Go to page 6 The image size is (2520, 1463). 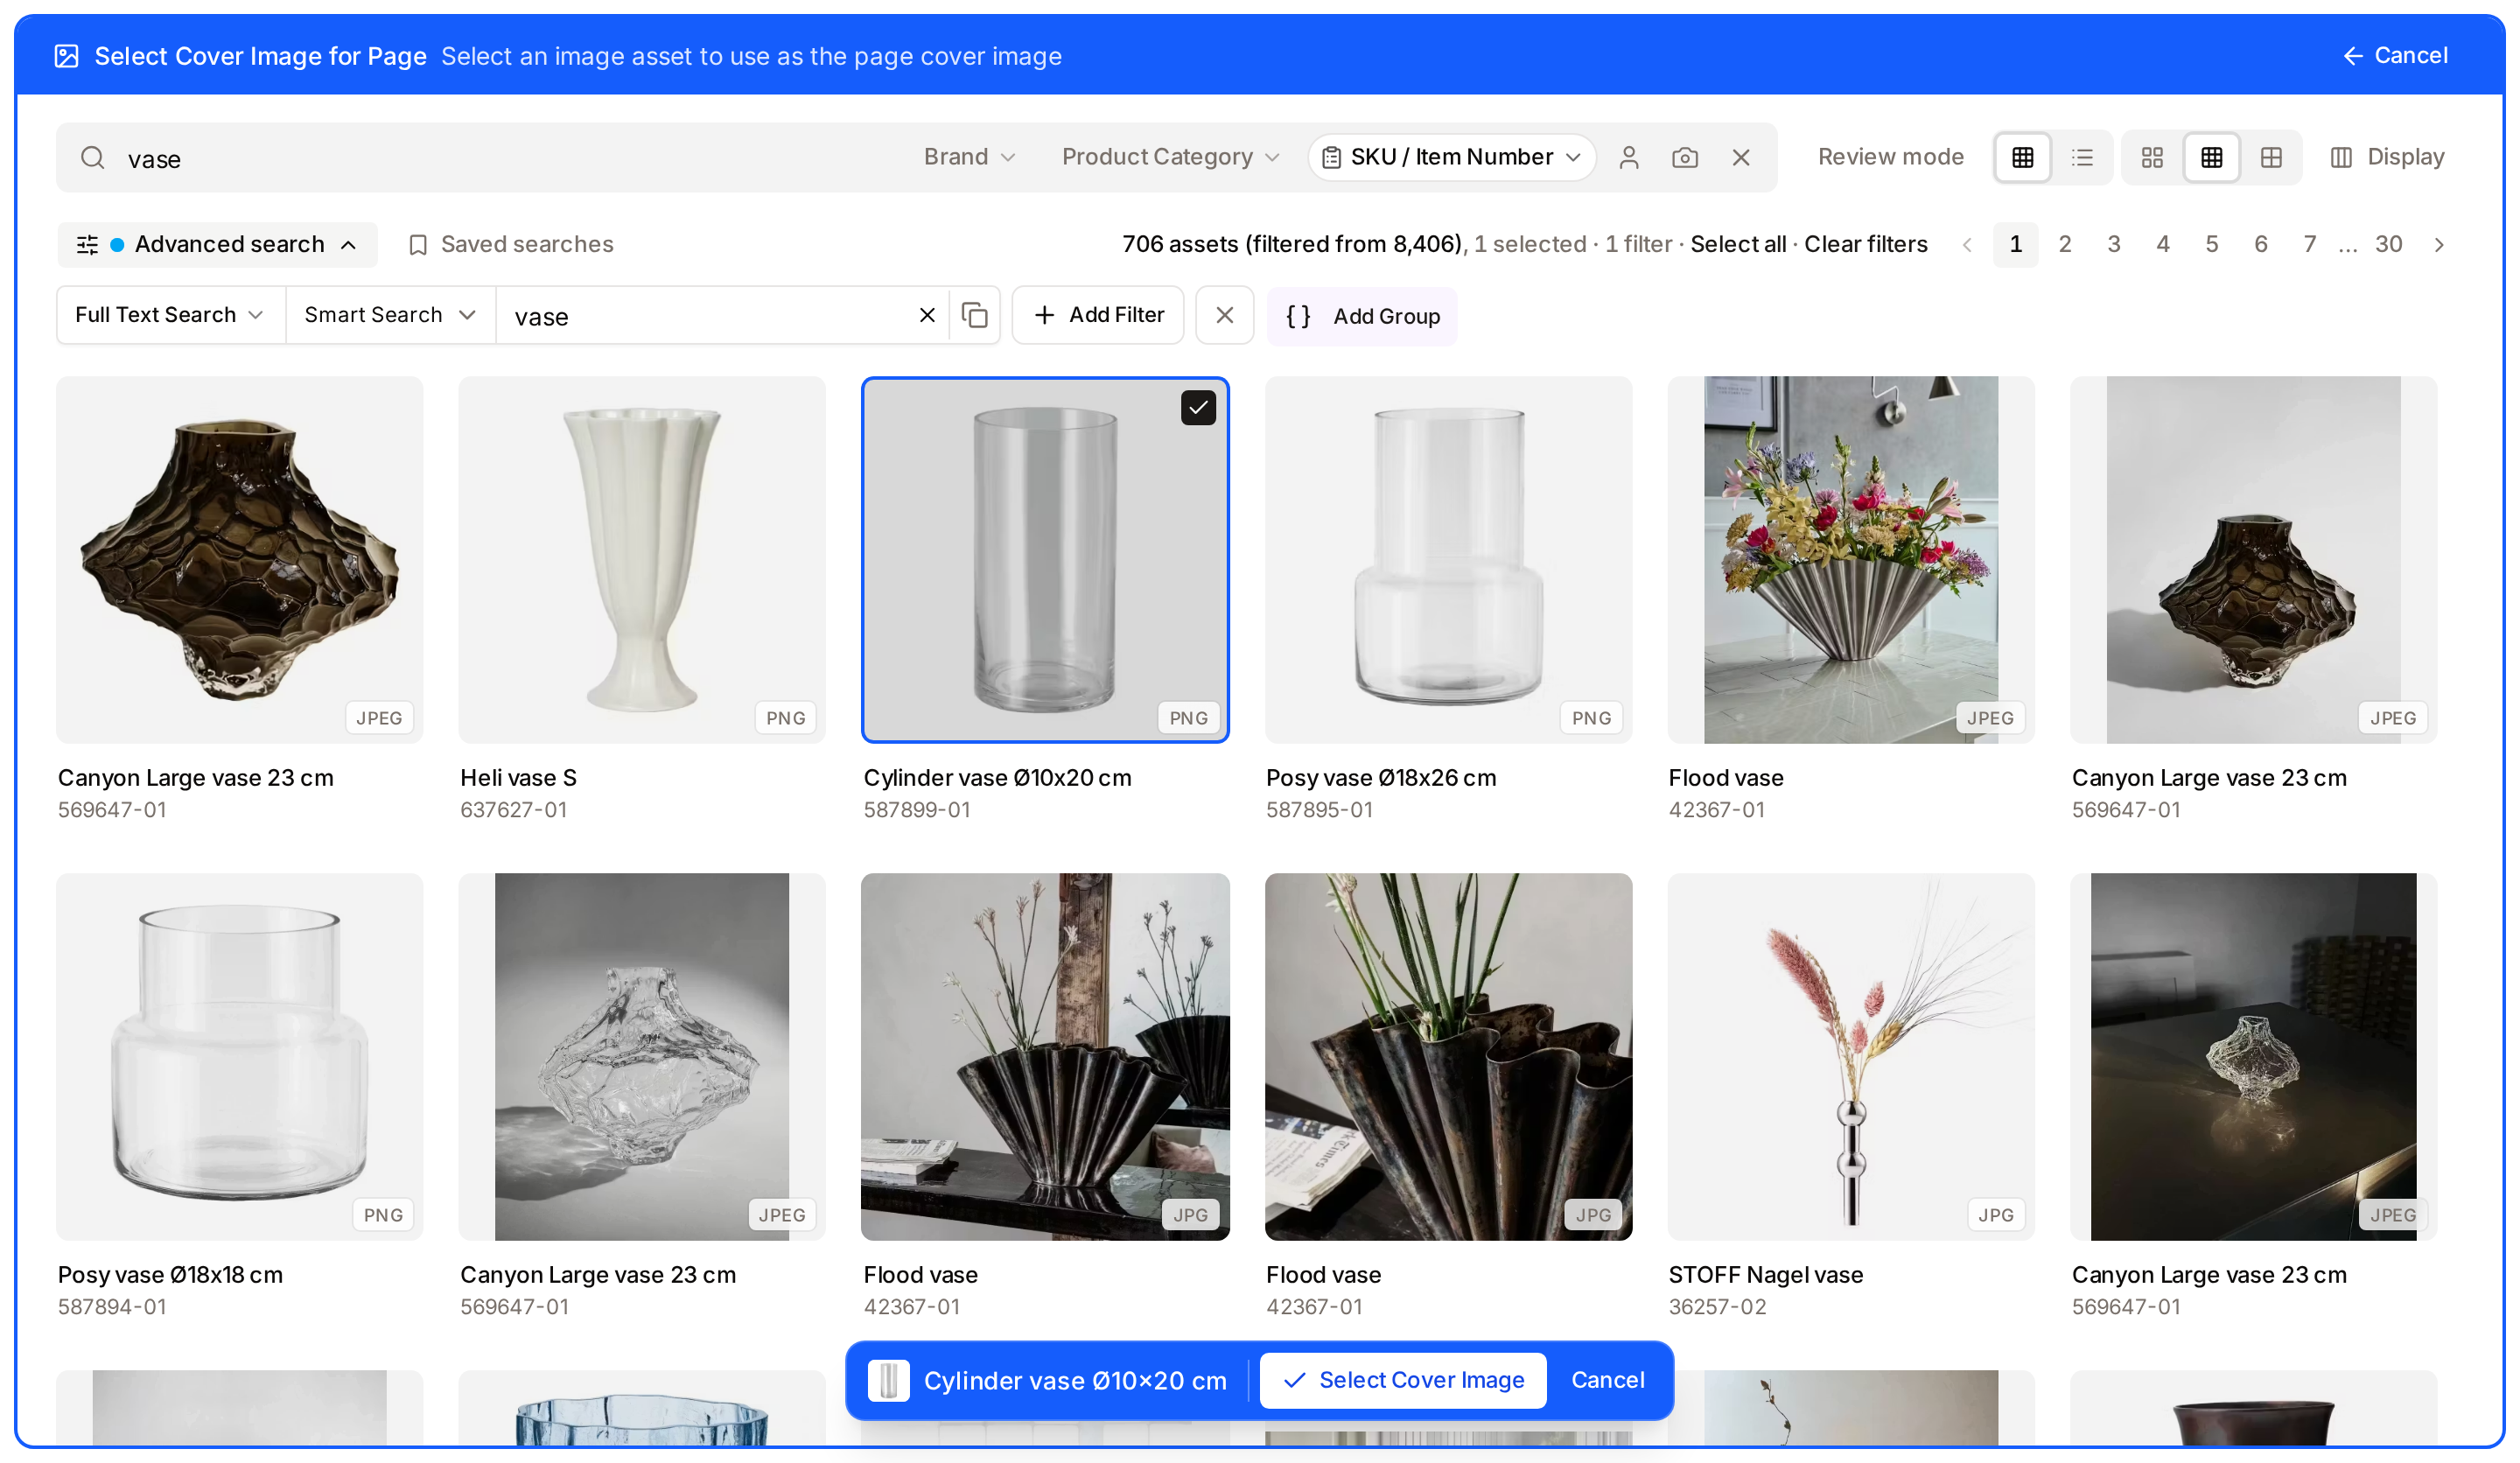pos(2260,244)
